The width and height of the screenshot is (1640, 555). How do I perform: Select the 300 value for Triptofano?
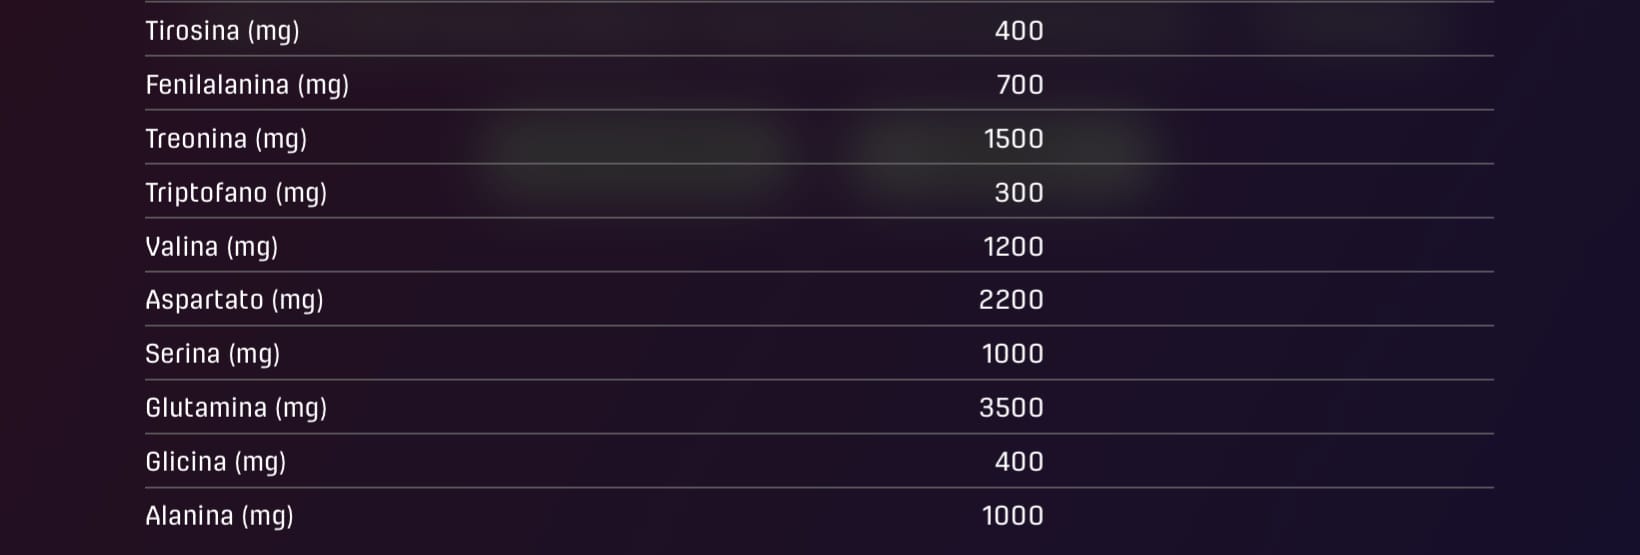(x=1018, y=193)
